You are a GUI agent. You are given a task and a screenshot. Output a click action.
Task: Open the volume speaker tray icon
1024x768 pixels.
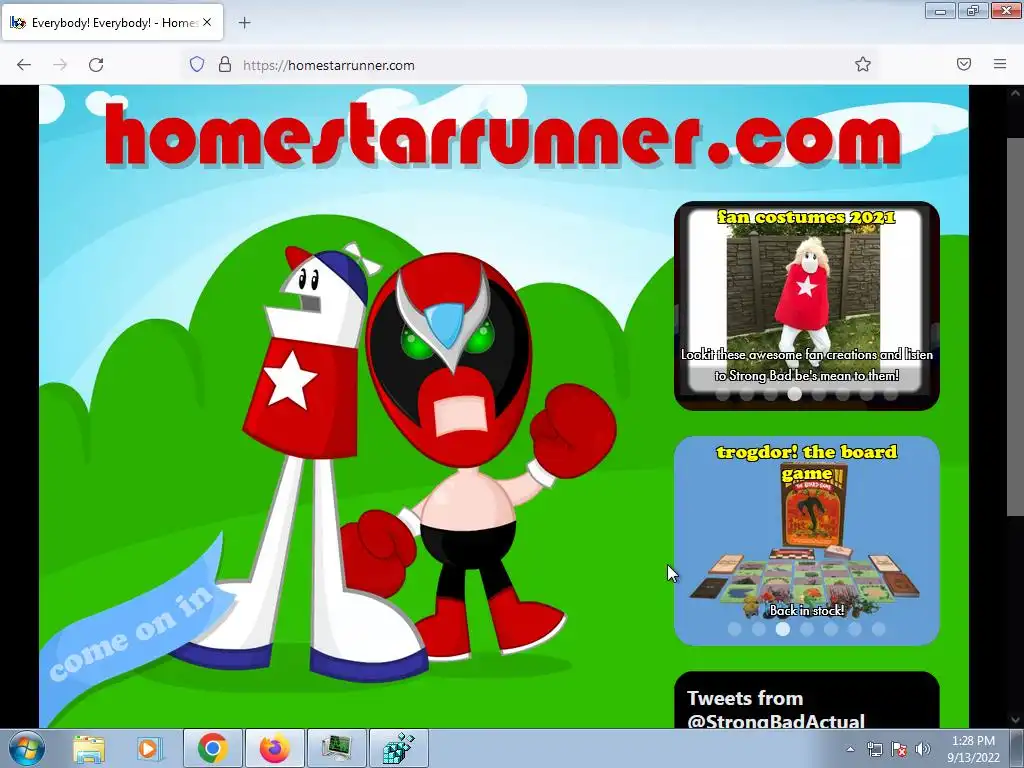923,749
